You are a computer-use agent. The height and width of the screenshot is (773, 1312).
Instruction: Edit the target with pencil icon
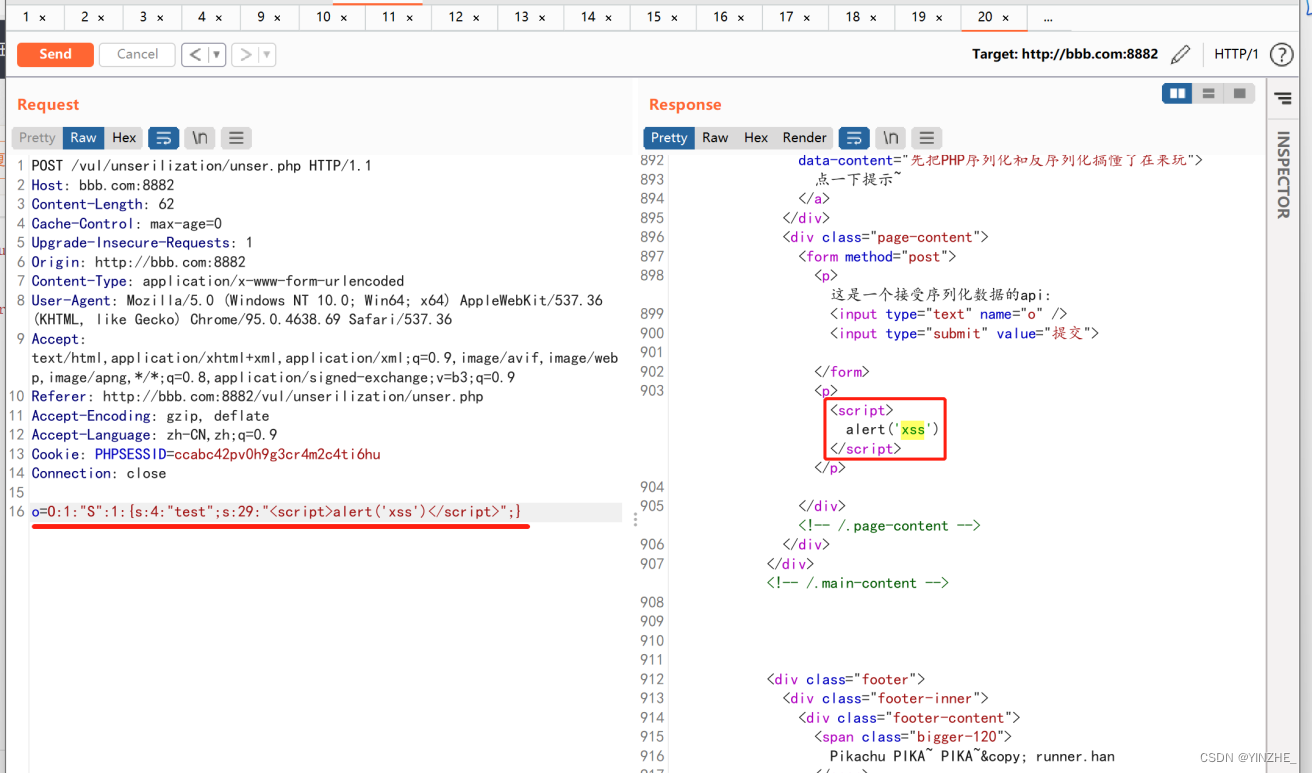pyautogui.click(x=1181, y=54)
